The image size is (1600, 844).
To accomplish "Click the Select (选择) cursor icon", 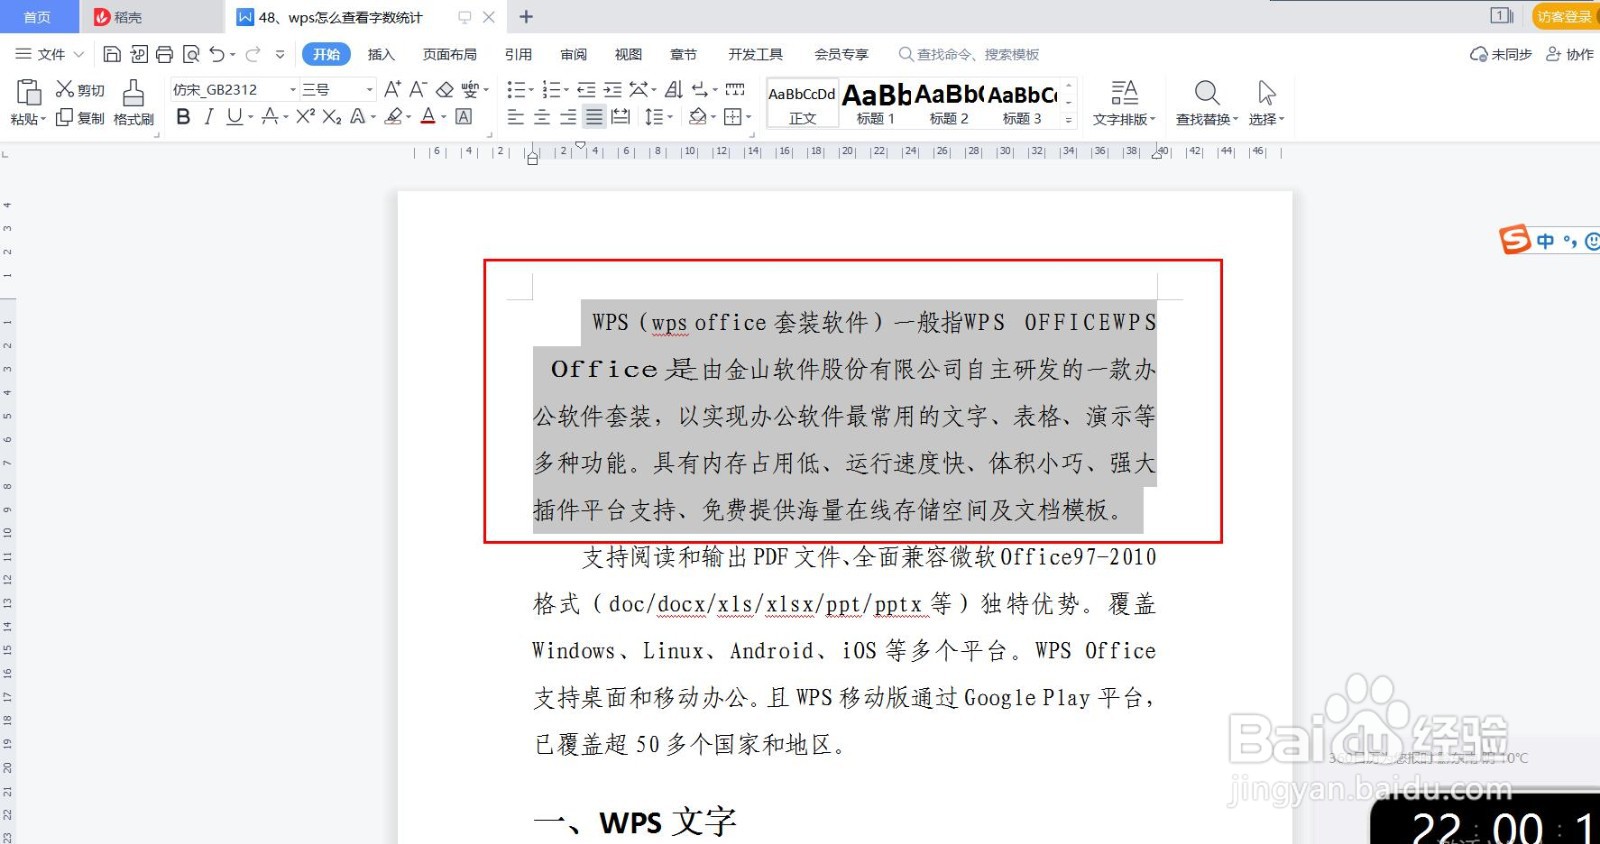I will pyautogui.click(x=1266, y=93).
